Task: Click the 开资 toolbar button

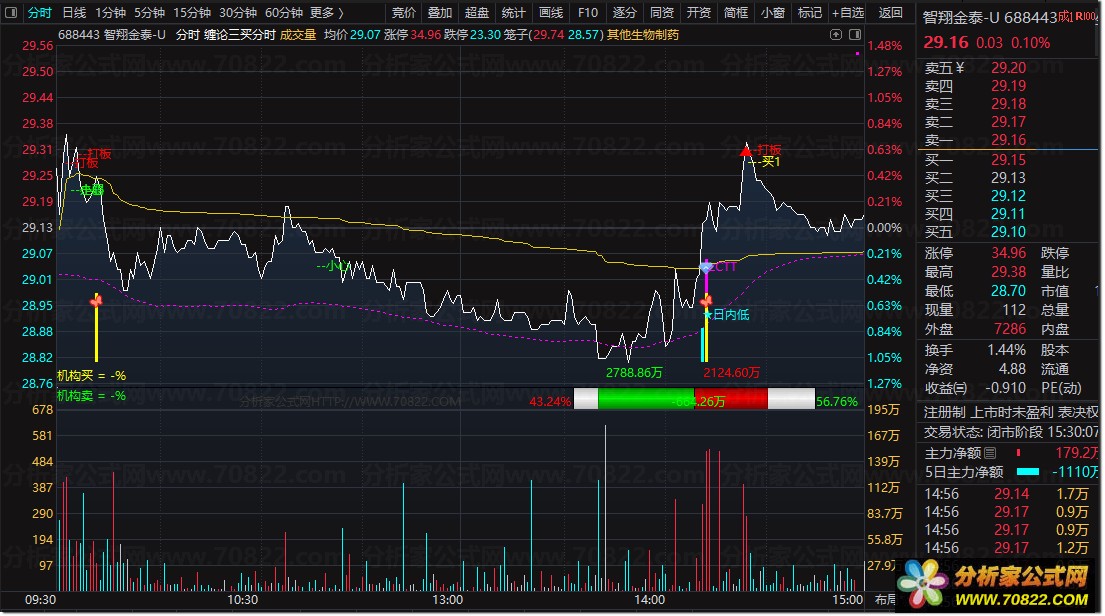Action: 698,13
